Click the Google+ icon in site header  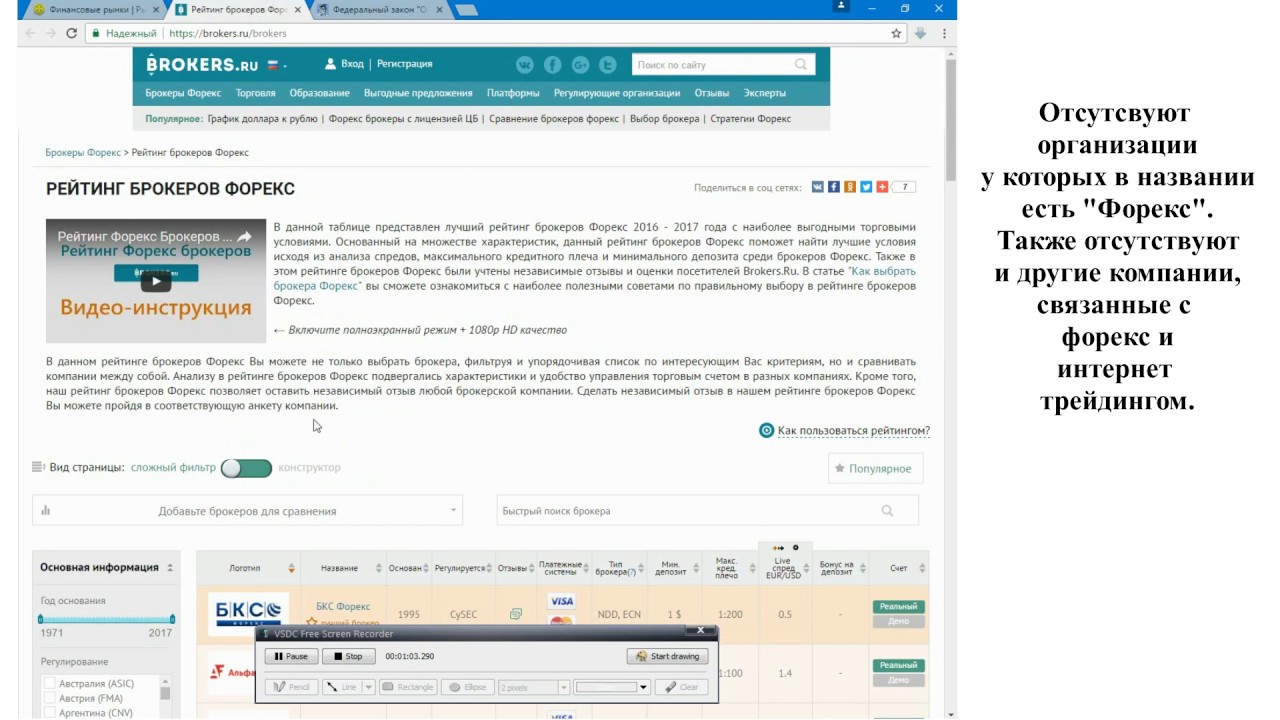580,65
